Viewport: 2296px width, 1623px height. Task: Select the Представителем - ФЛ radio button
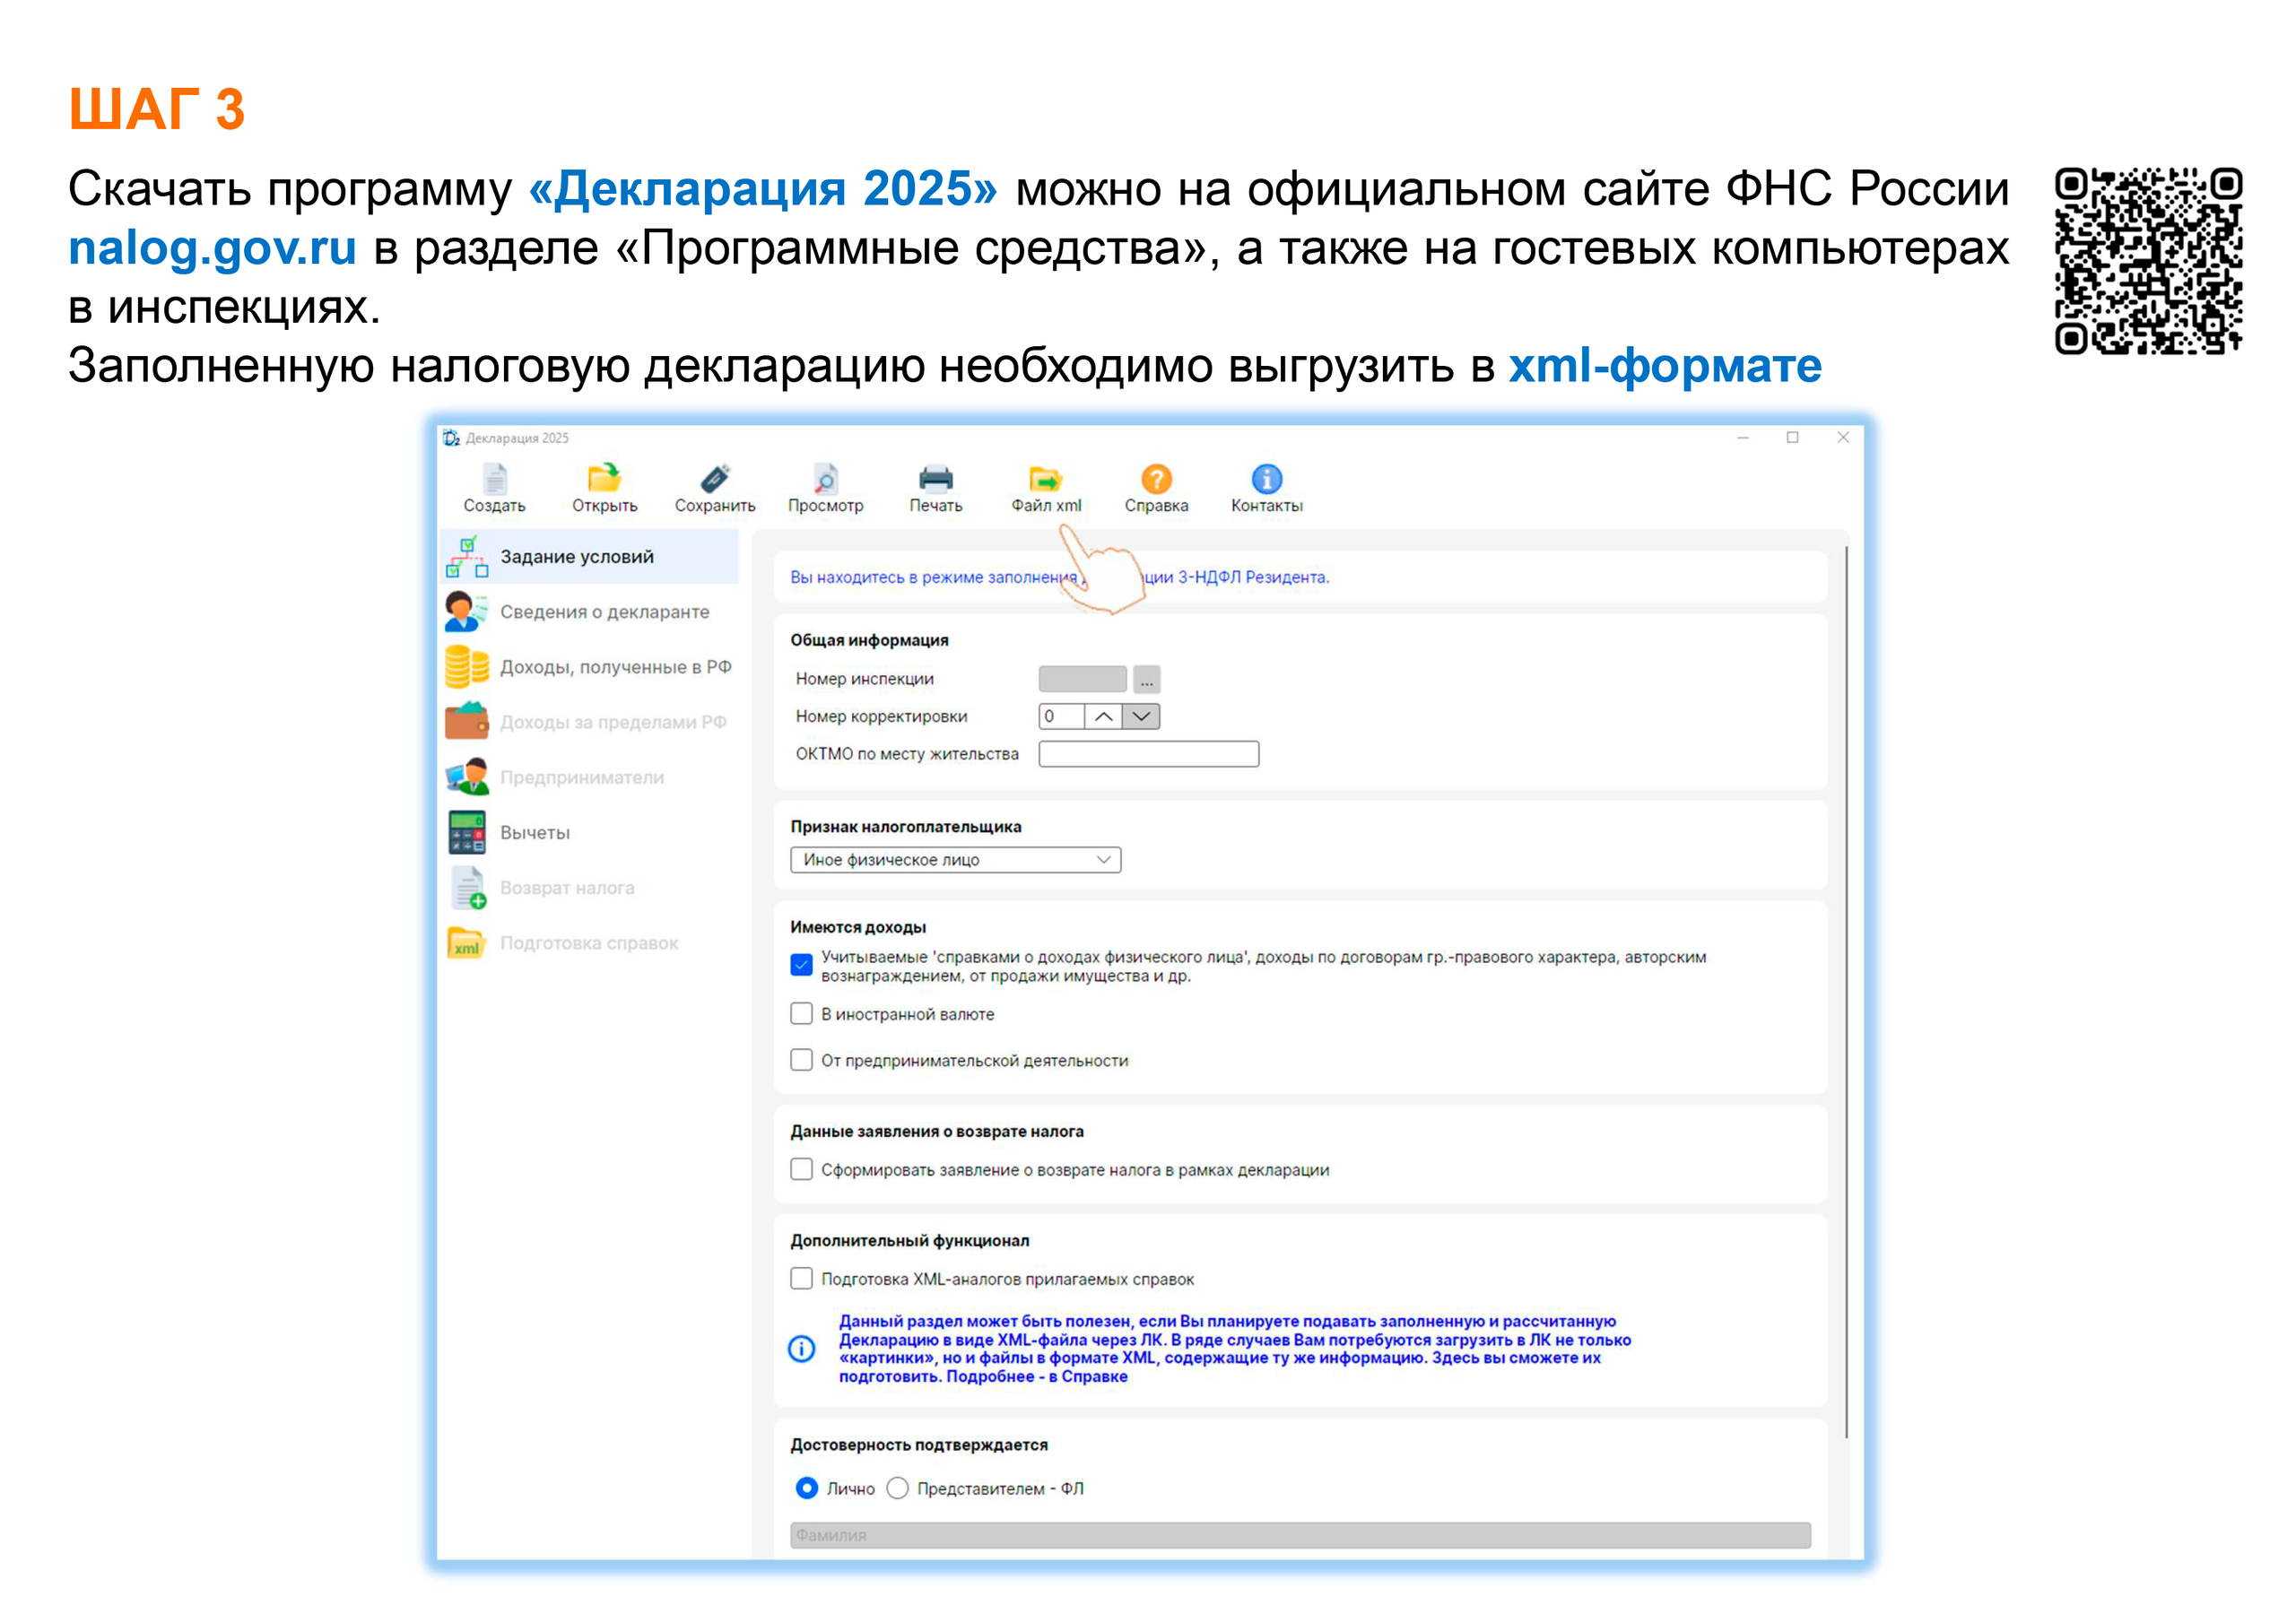(898, 1488)
